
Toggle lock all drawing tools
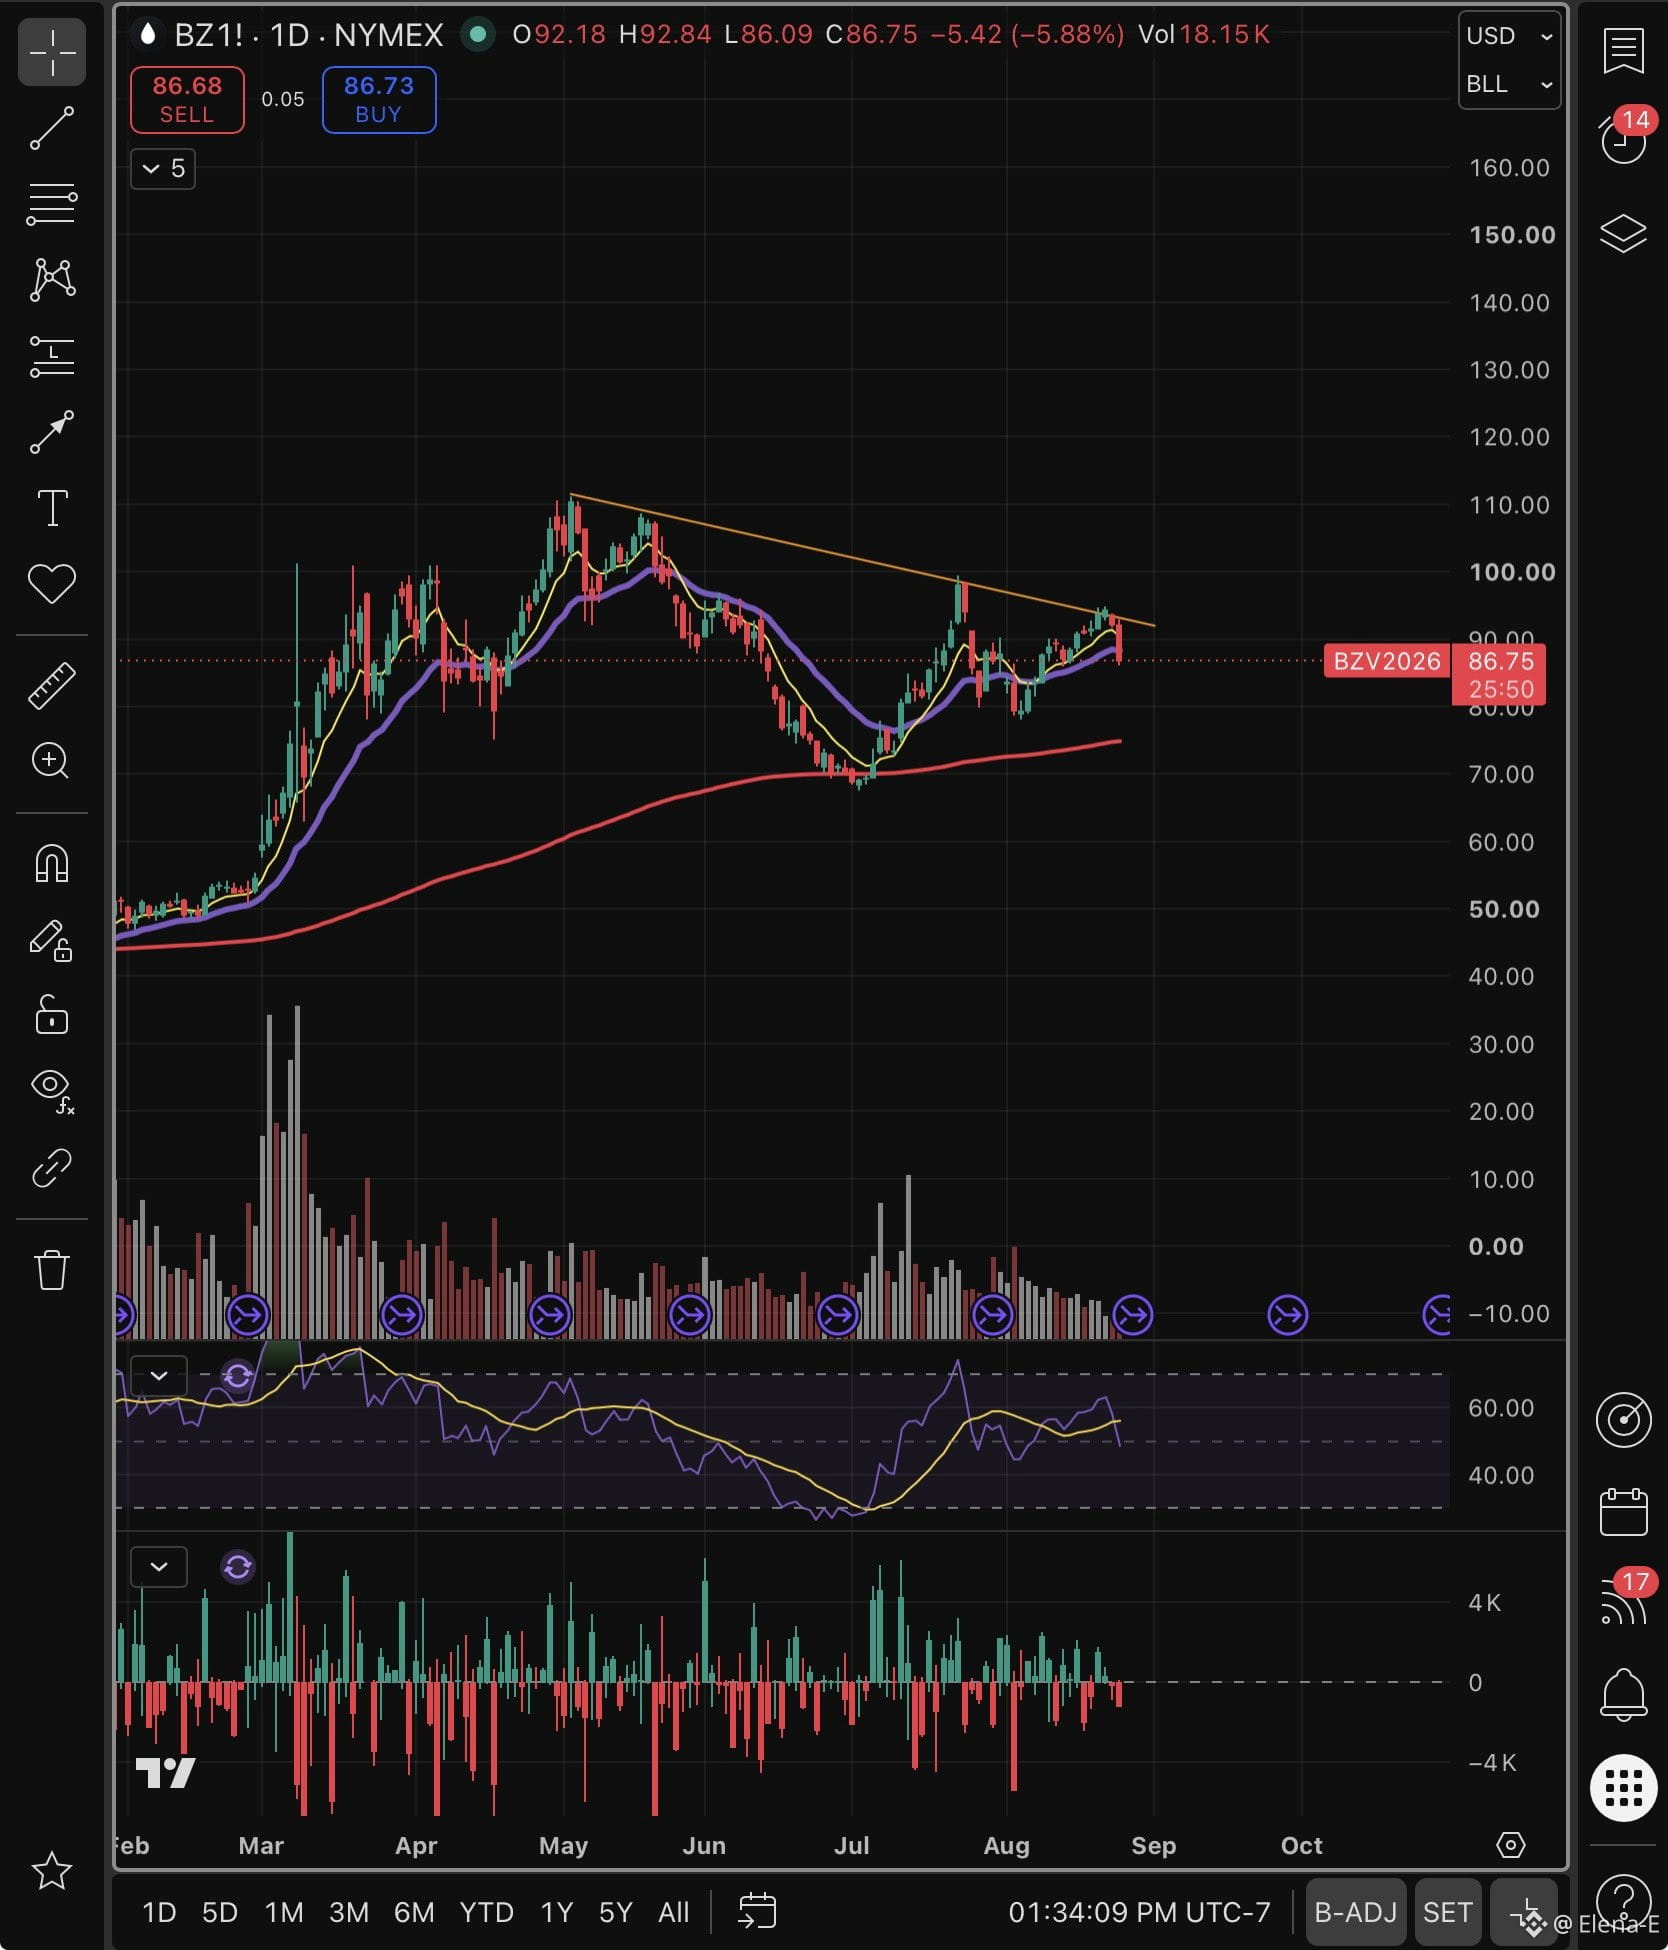[52, 1015]
